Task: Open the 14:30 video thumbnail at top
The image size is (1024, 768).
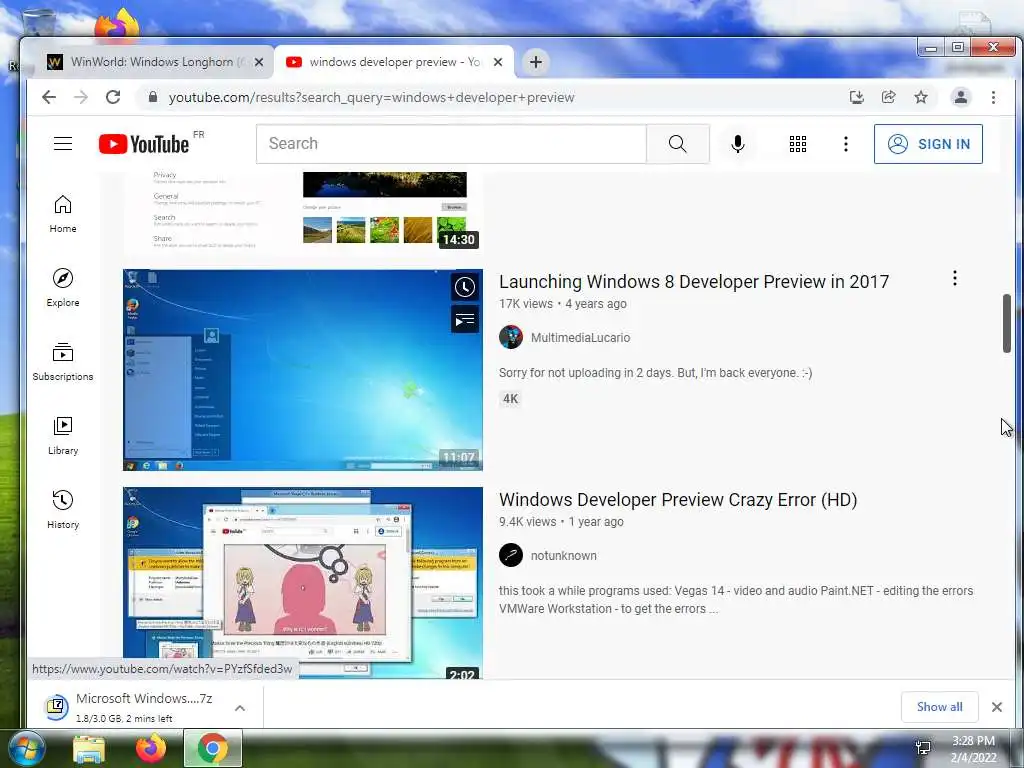Action: [x=302, y=212]
